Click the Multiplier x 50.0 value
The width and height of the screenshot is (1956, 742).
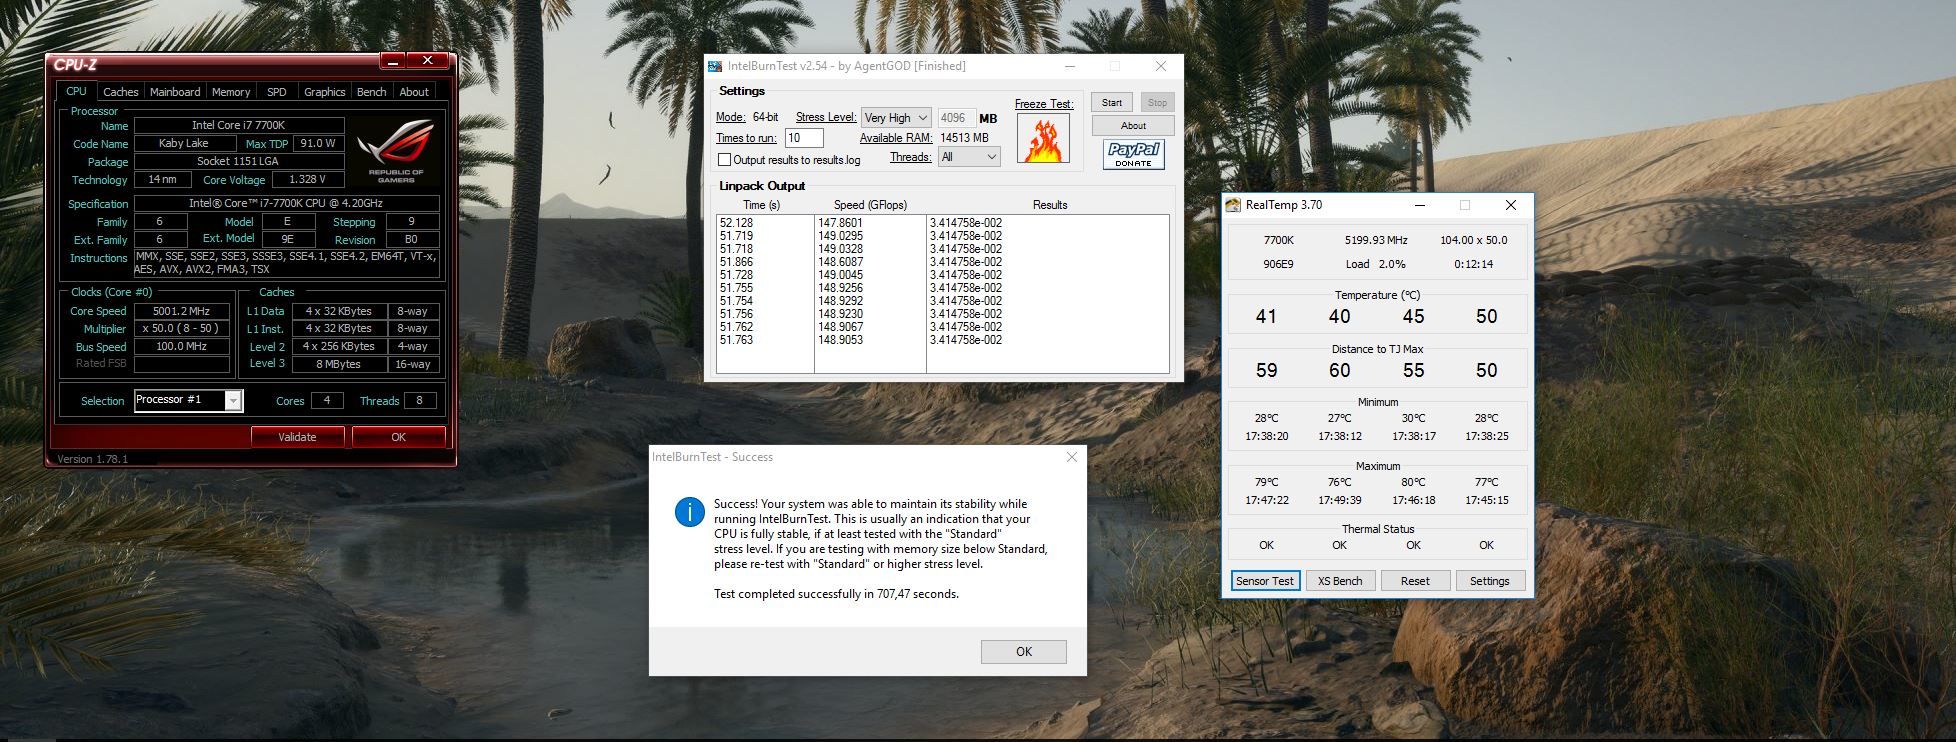point(182,329)
